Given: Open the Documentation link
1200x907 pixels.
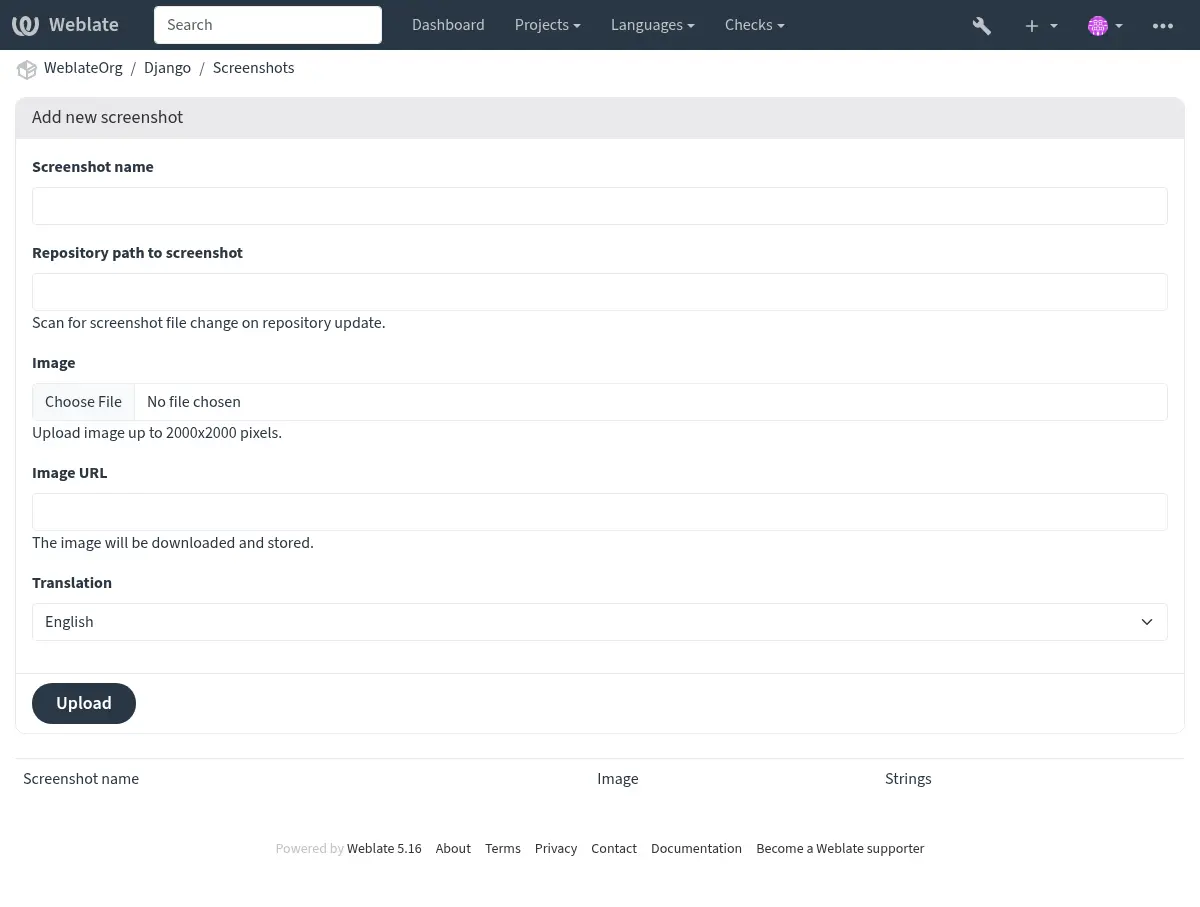Looking at the screenshot, I should point(696,848).
